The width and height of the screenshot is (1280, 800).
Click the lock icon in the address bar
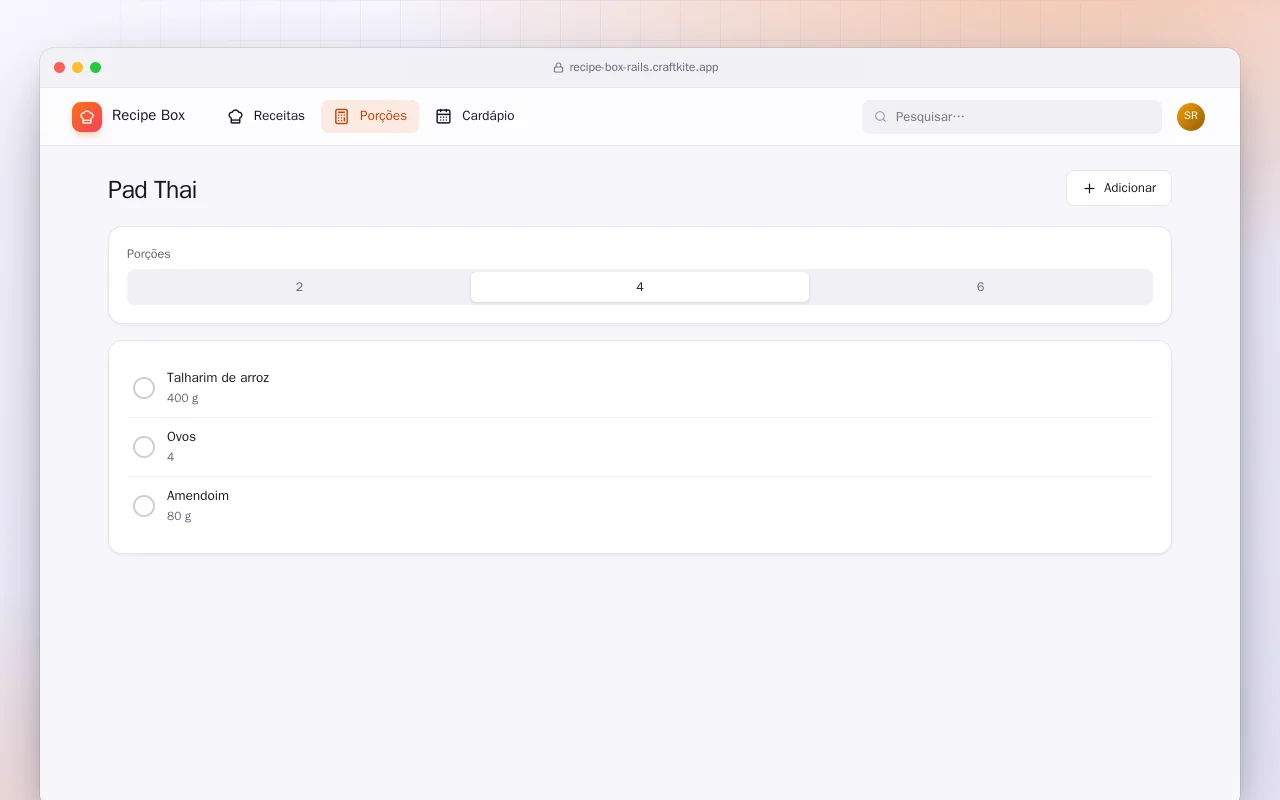pos(559,68)
